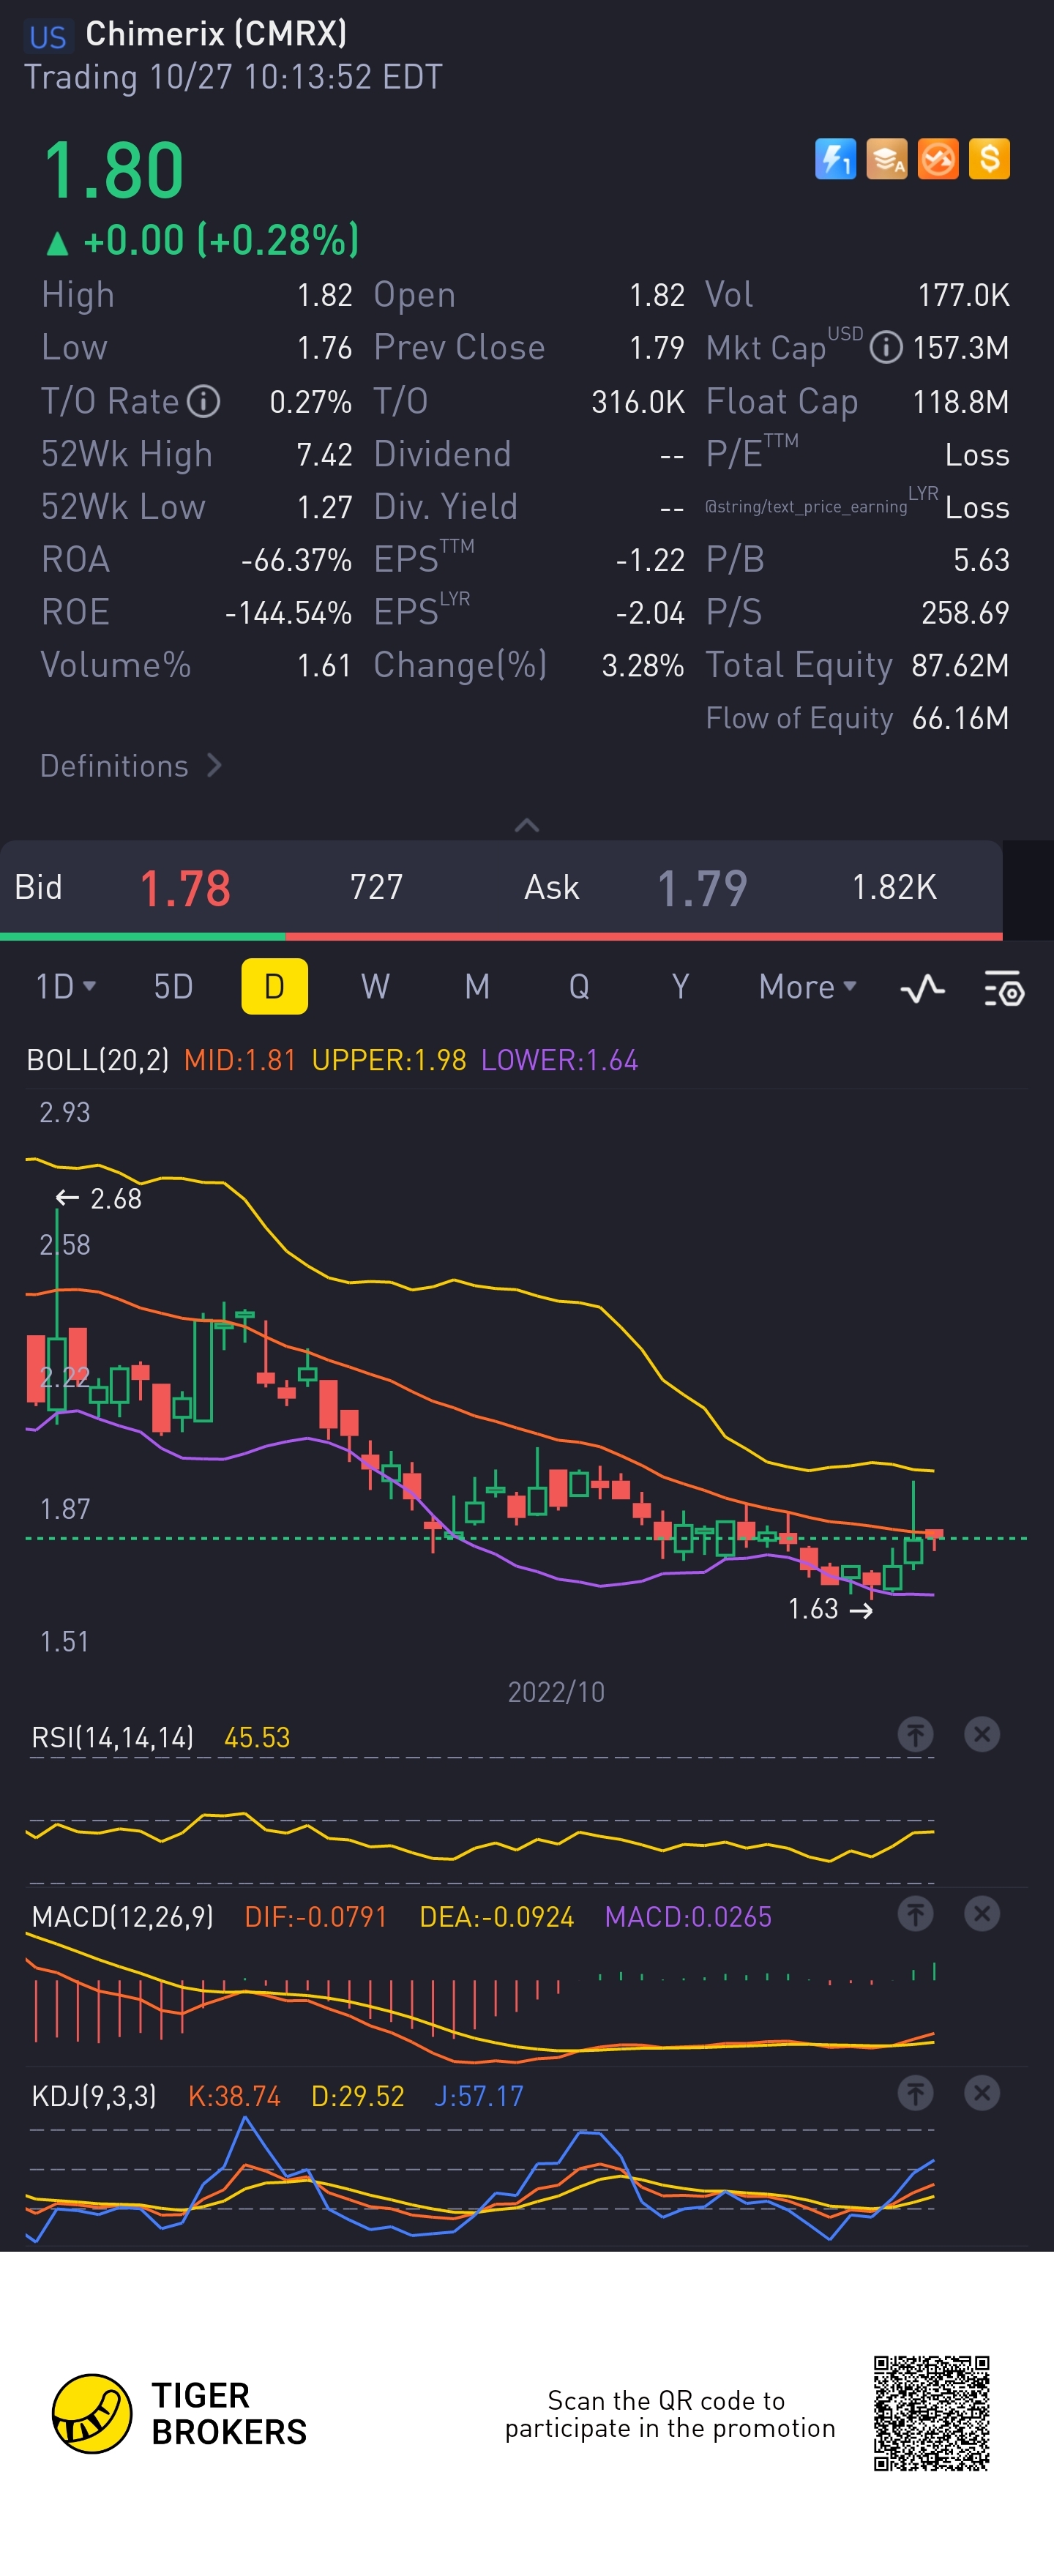Tap the Total Equity value 87.62M
Viewport: 1054px width, 2576px height.
pos(960,666)
